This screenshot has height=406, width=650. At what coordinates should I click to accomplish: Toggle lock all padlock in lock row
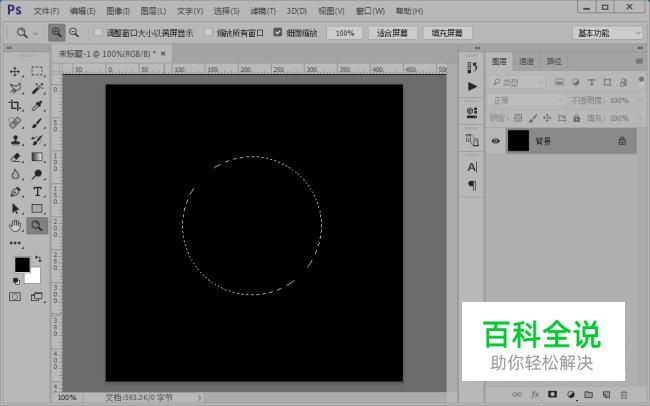577,118
